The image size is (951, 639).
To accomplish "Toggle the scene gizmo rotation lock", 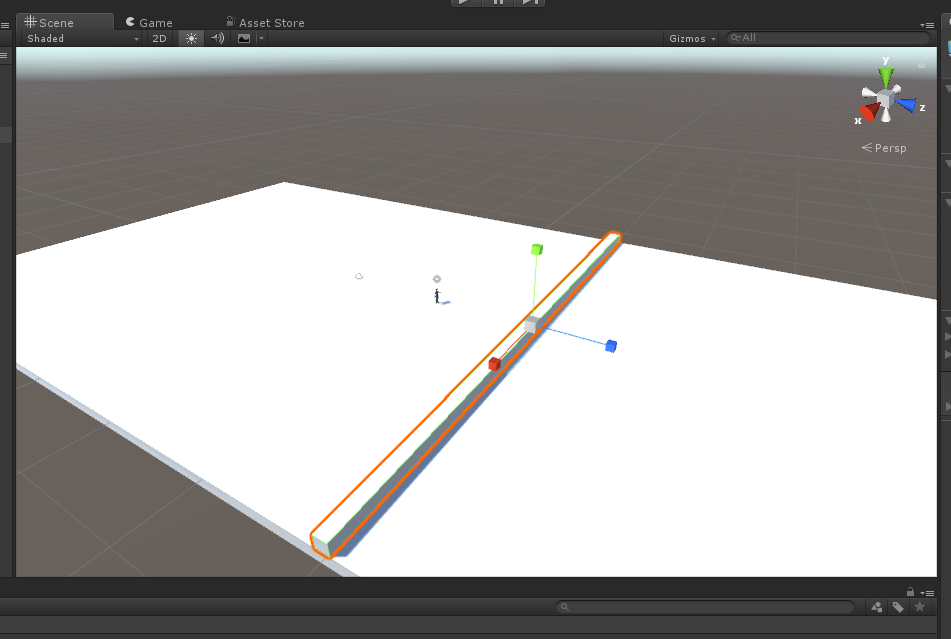I will click(921, 65).
